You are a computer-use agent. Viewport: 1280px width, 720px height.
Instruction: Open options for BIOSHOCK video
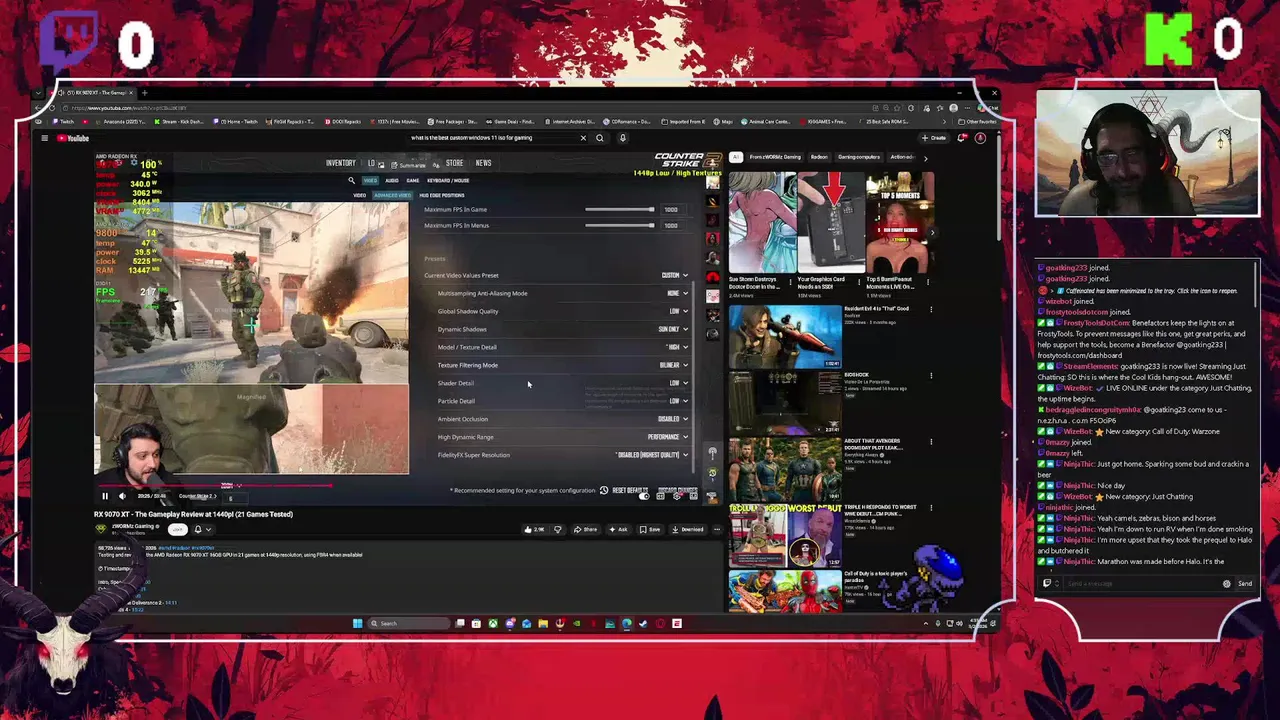tap(931, 376)
